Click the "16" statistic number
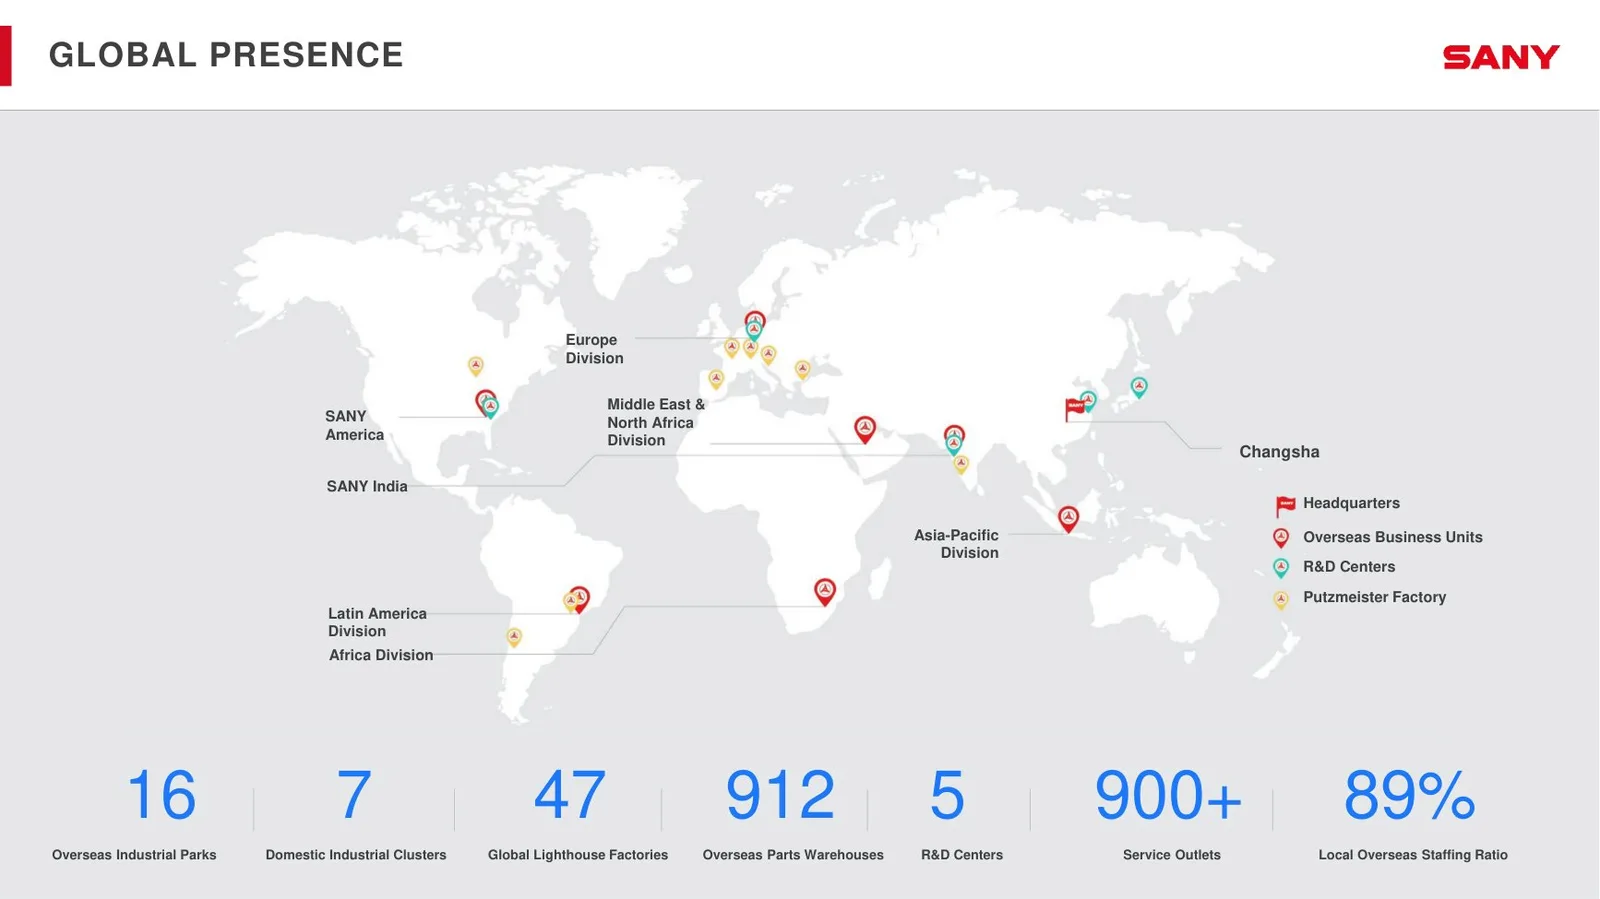This screenshot has width=1600, height=899. coord(161,796)
